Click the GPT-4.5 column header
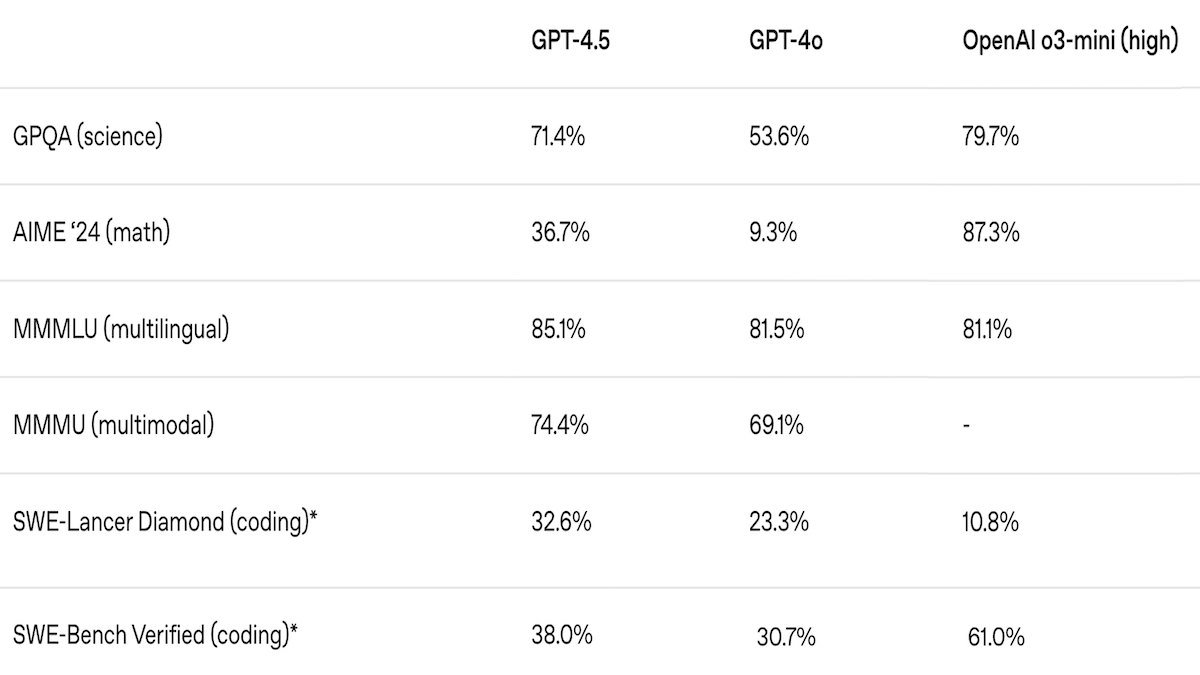 tap(570, 42)
